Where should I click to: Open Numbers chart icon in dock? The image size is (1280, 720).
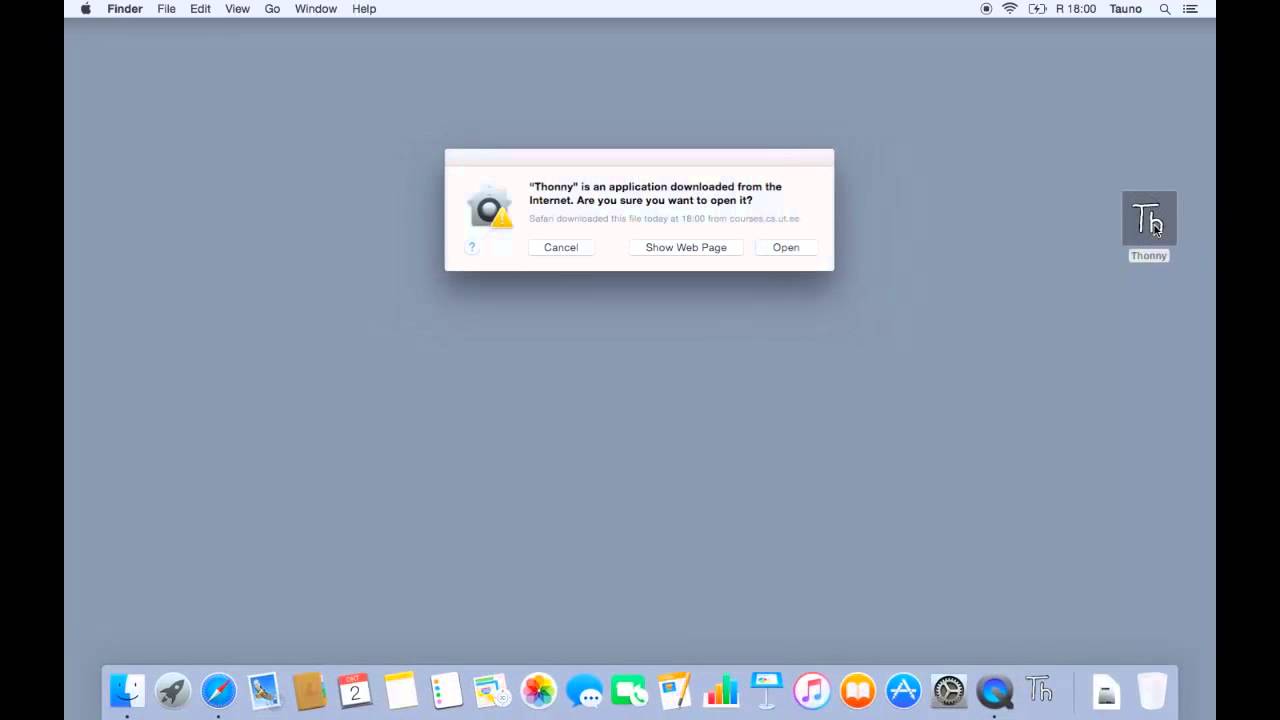[x=721, y=690]
